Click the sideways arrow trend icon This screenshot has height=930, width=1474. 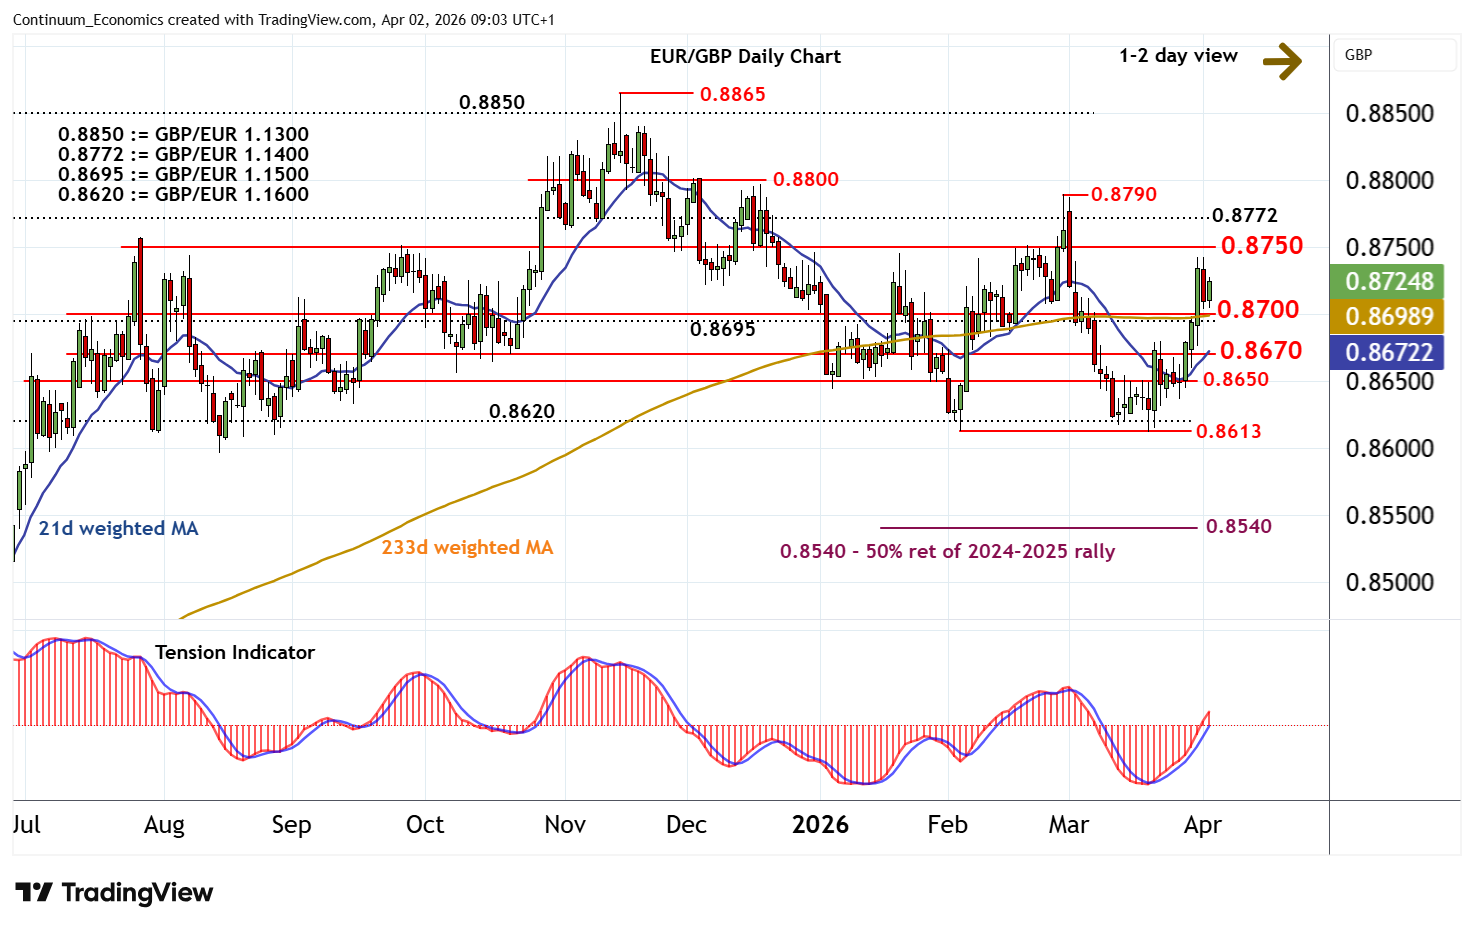point(1282,61)
